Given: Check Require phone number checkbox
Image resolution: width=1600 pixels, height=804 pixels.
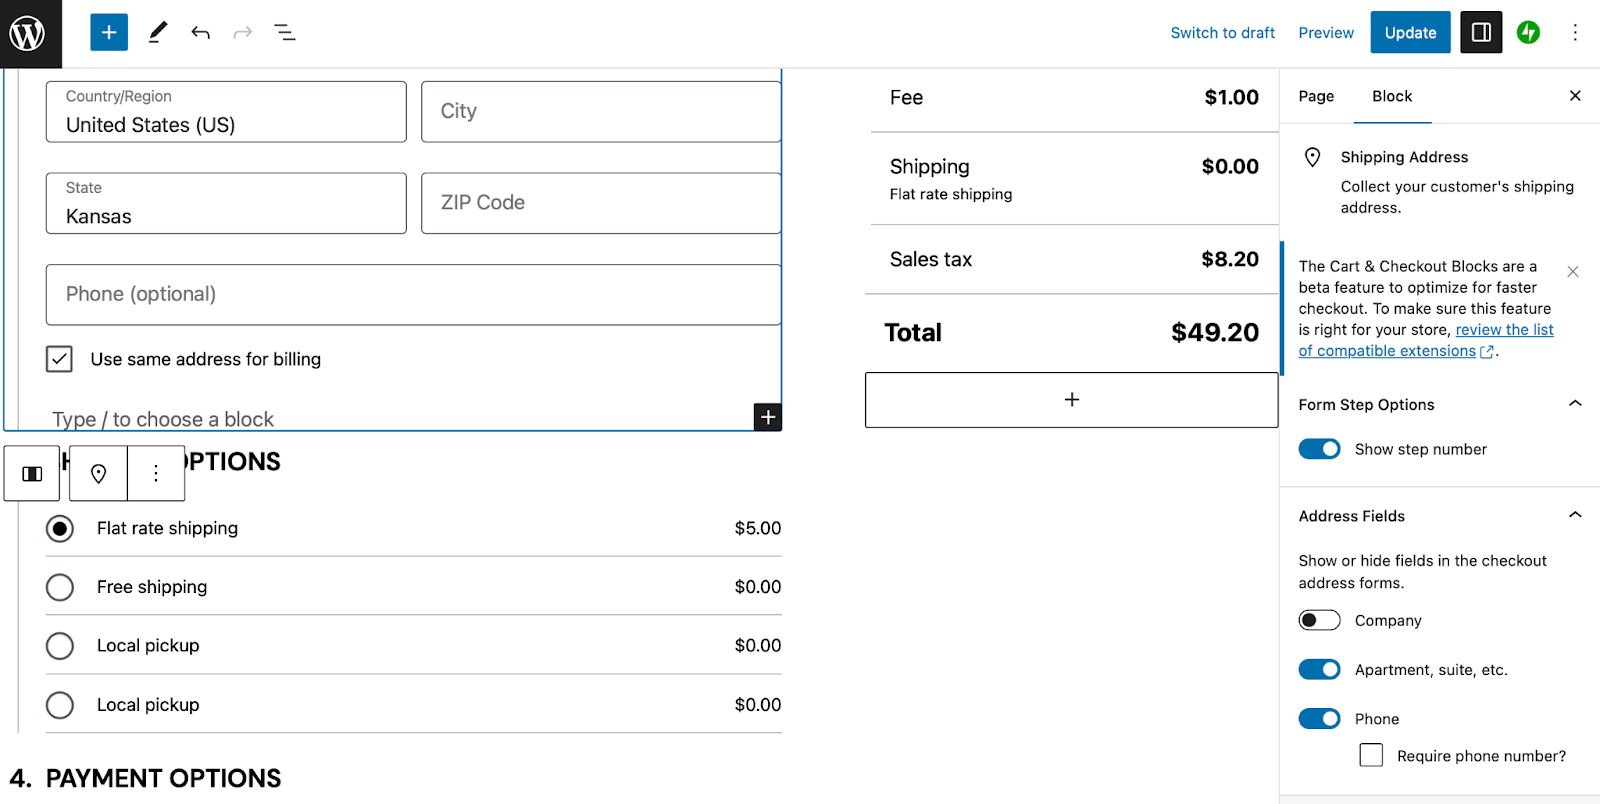Looking at the screenshot, I should pyautogui.click(x=1371, y=755).
